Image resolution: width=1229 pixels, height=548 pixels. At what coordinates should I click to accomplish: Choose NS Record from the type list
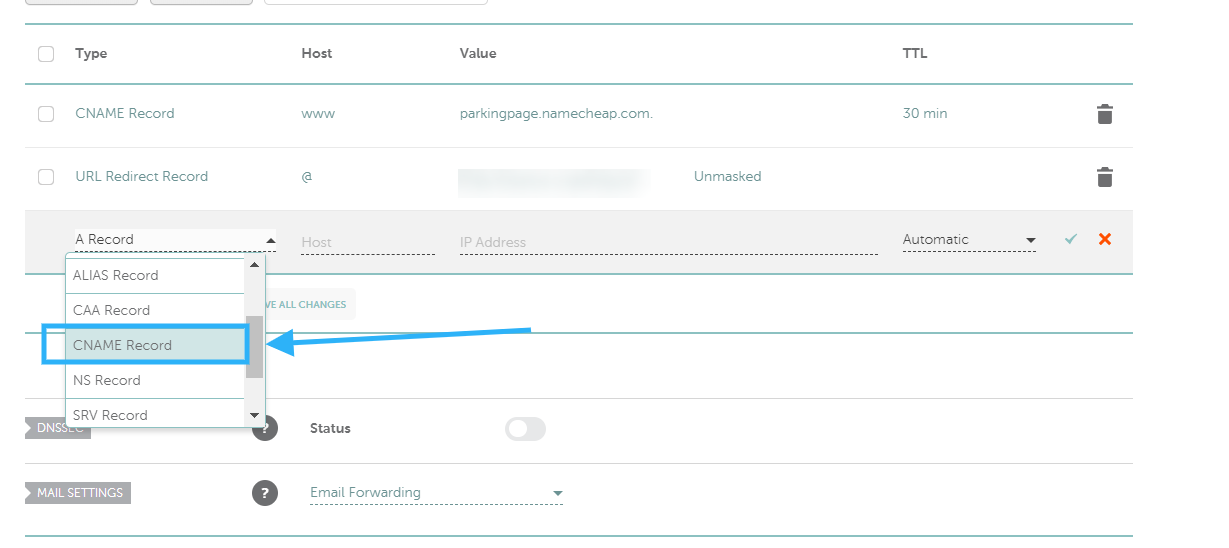(146, 380)
